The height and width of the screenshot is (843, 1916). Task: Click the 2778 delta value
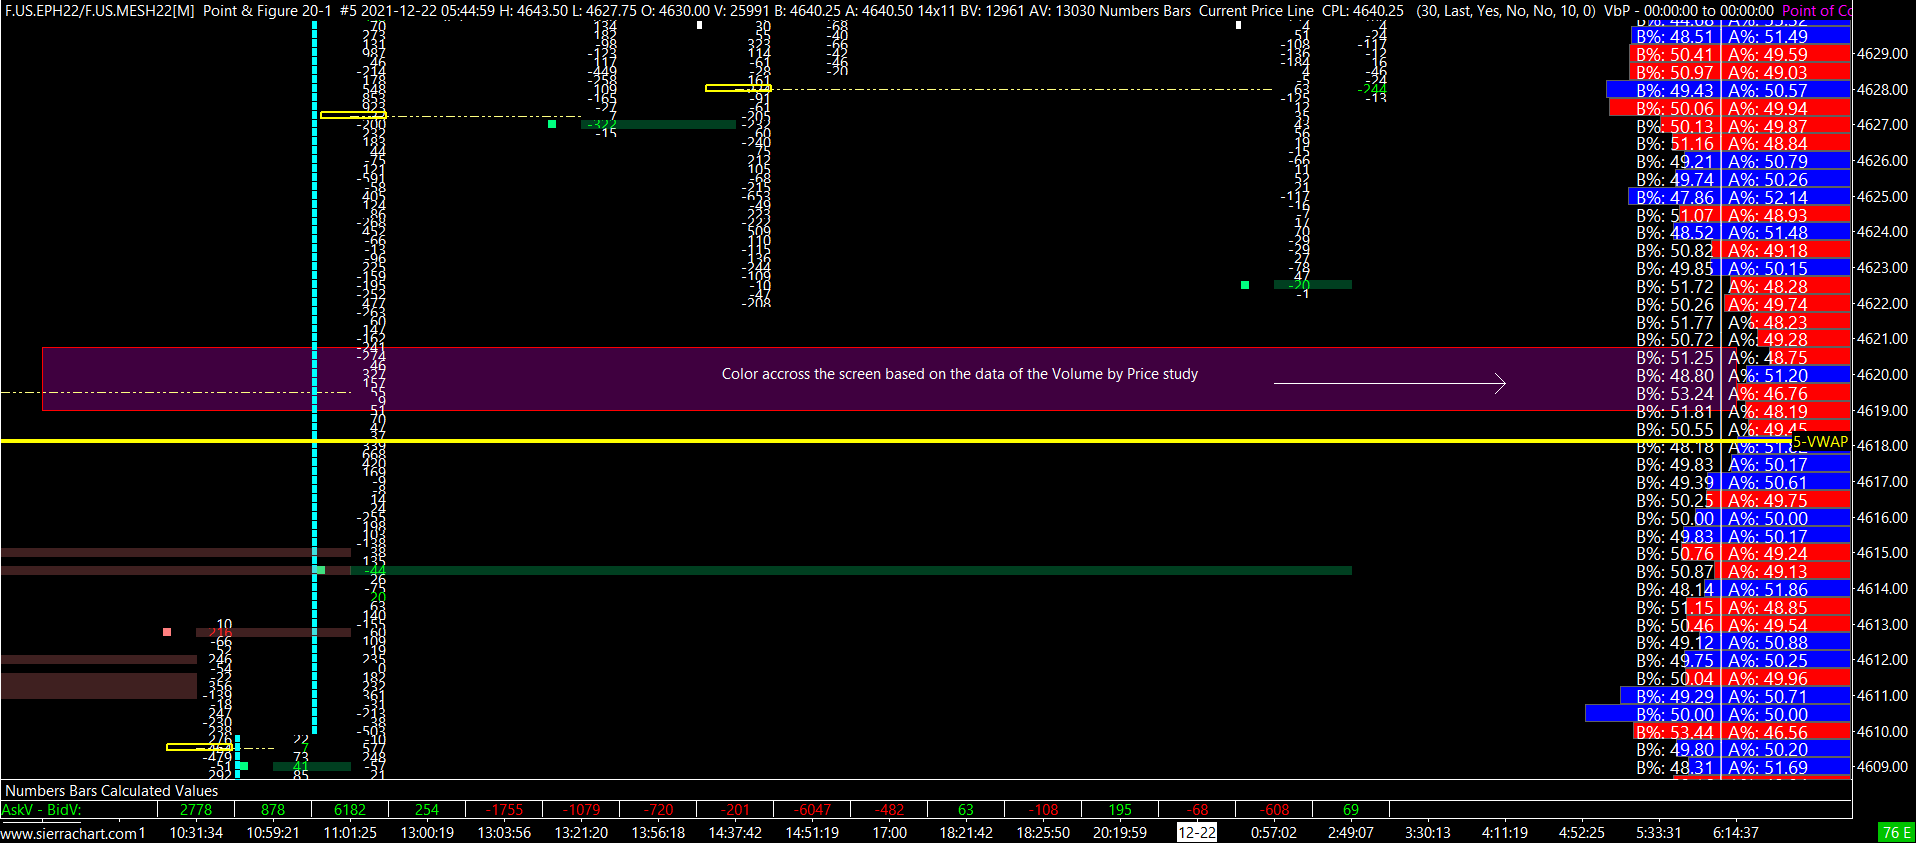click(x=196, y=810)
